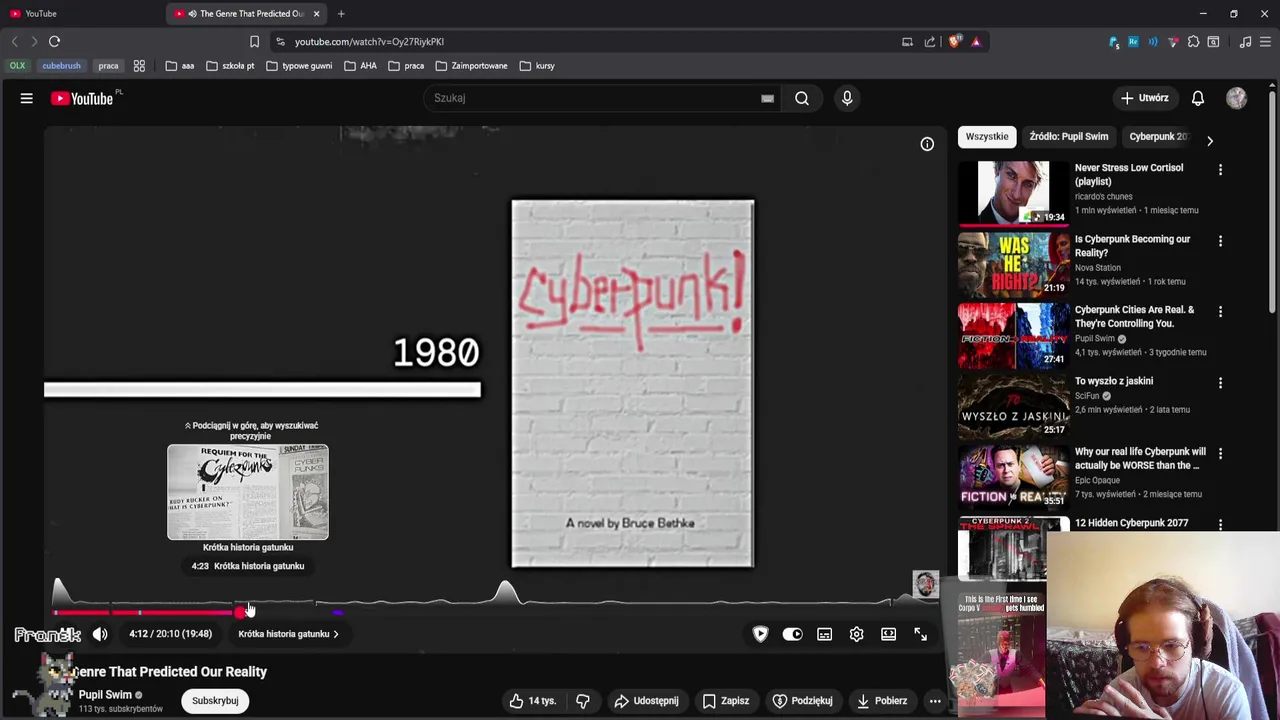1280x720 pixels.
Task: Open Never Stress Low Cortisol video thumbnail
Action: [1013, 193]
